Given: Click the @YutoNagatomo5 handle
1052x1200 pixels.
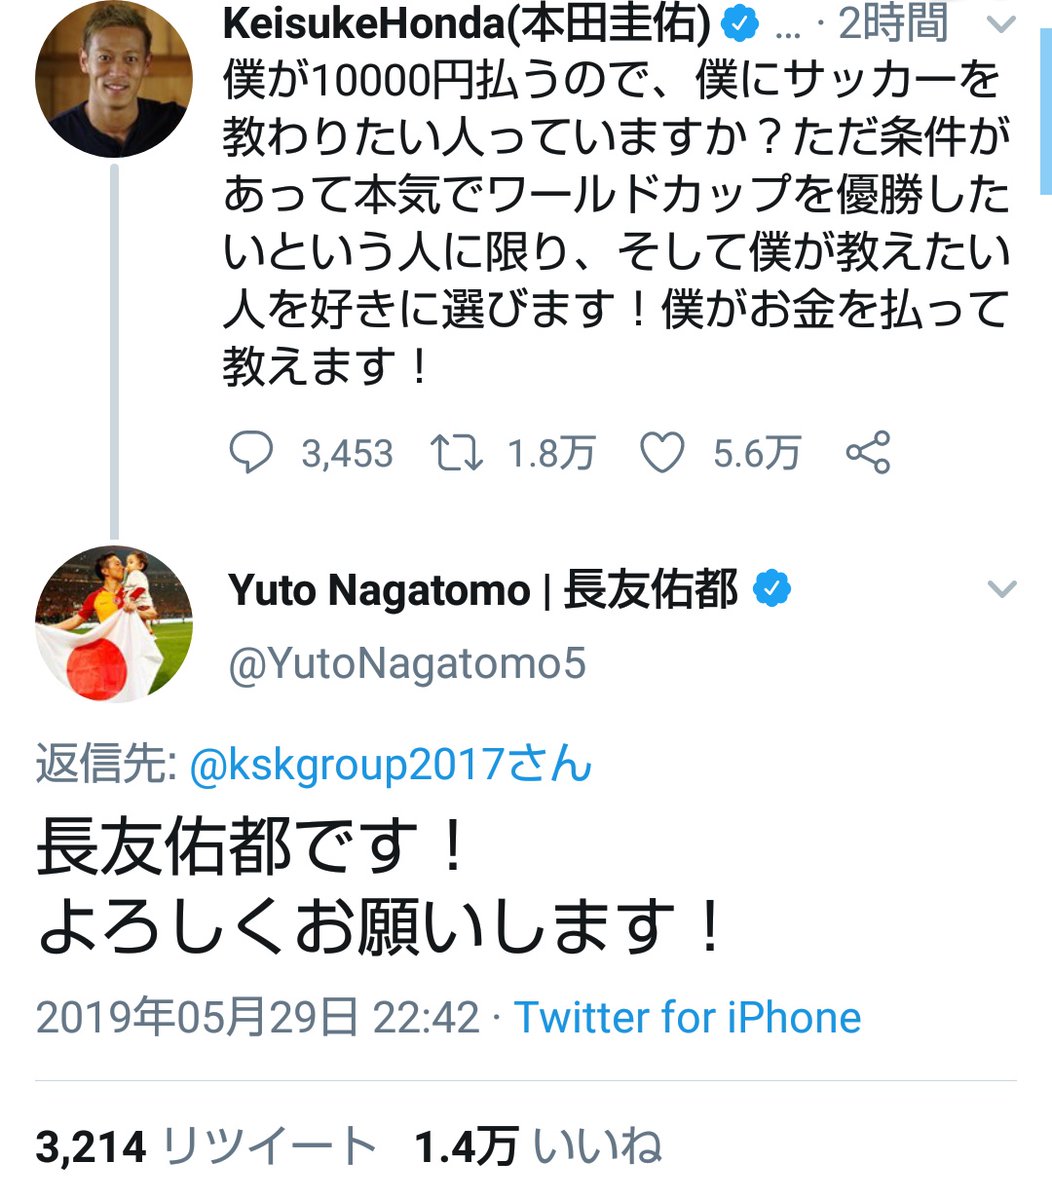Looking at the screenshot, I should pos(407,664).
